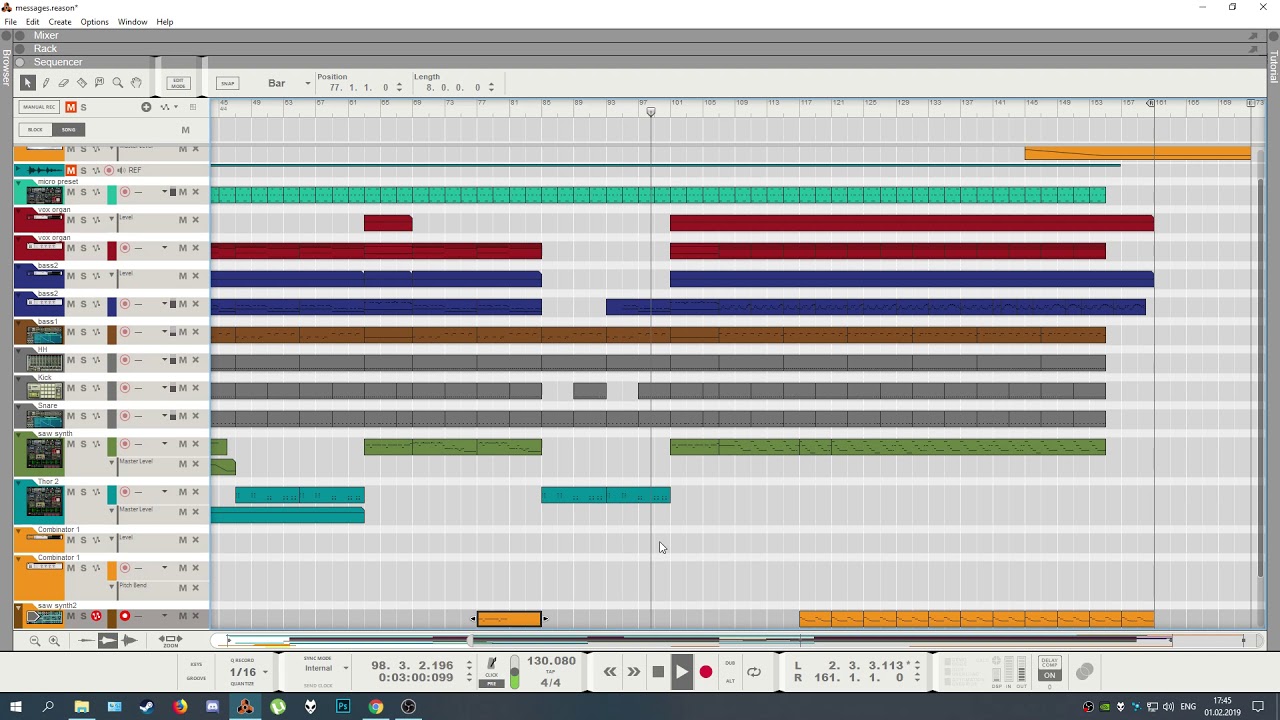1280x720 pixels.
Task: Switch to Song view
Action: tap(69, 129)
